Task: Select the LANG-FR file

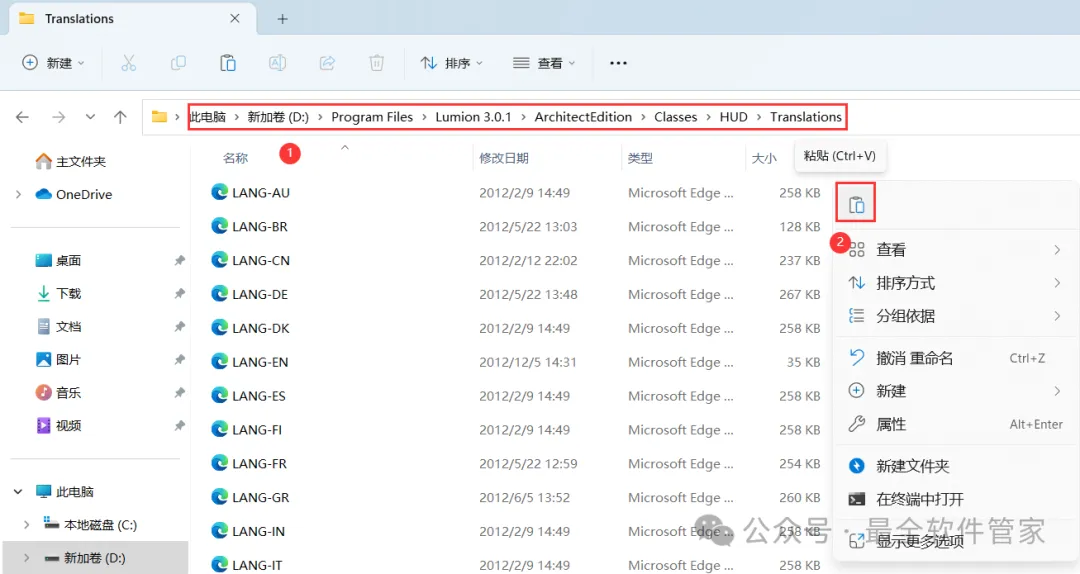Action: point(249,463)
